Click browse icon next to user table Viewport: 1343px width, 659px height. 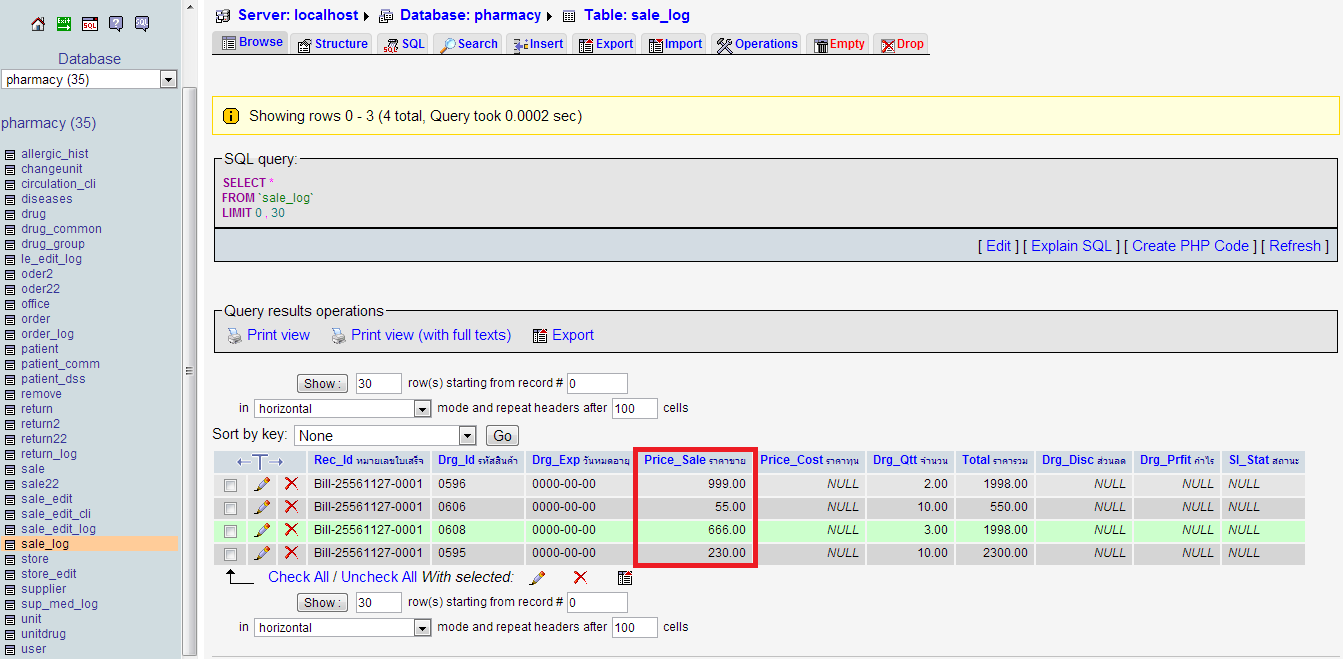tap(10, 649)
